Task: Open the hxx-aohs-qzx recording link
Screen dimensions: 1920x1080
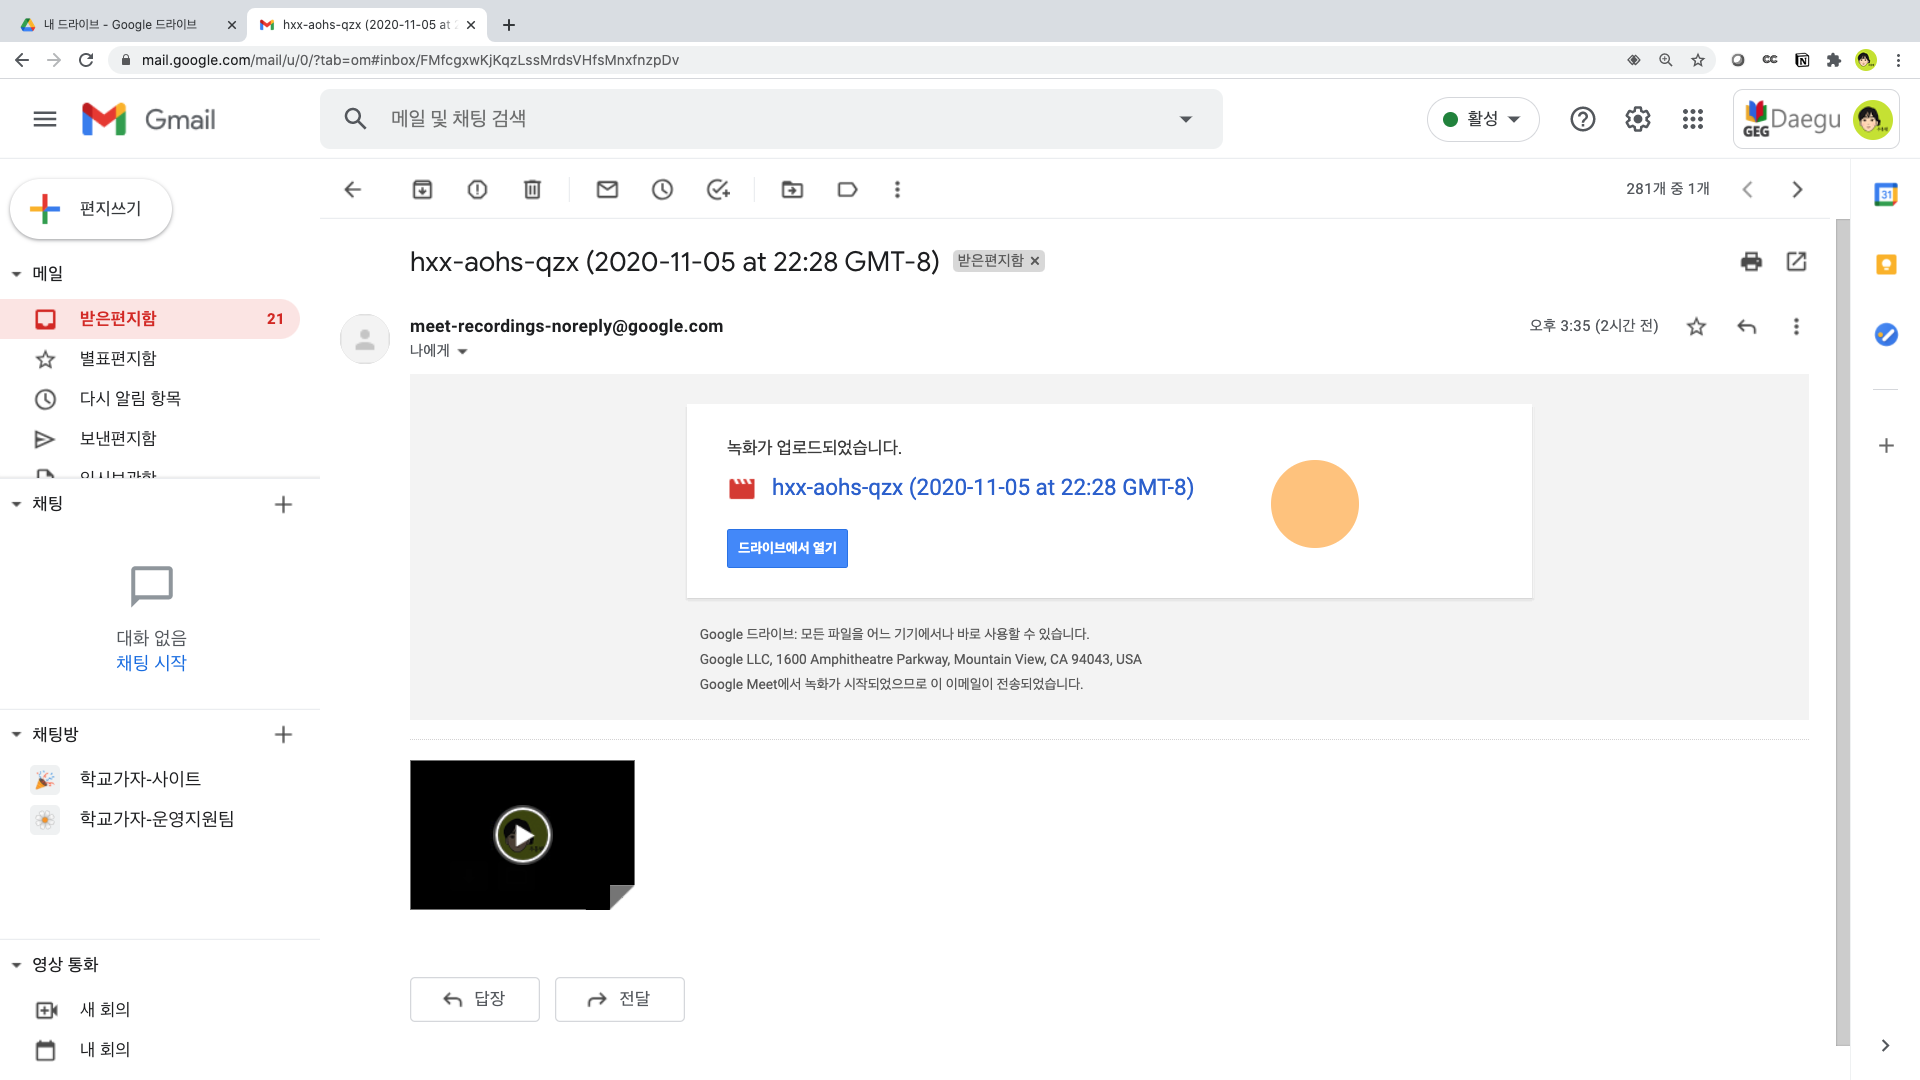Action: coord(982,487)
